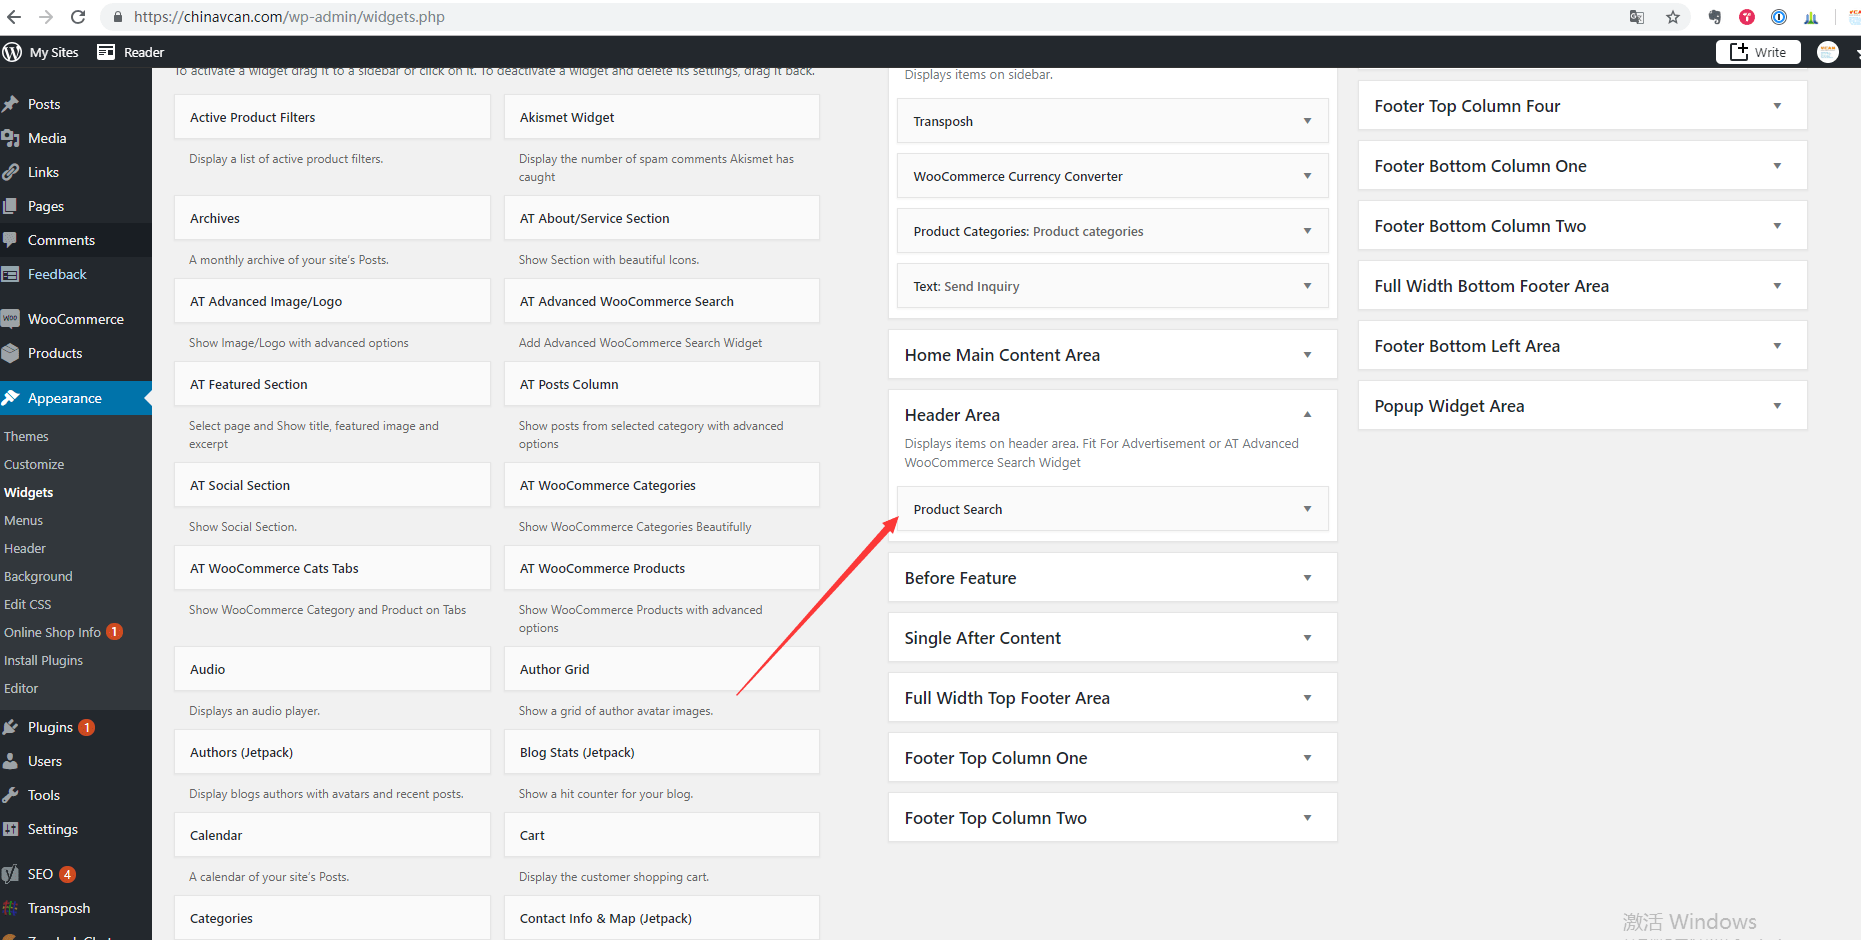Screen dimensions: 1861x940
Task: Select the AT Advanced WooCommerce Search widget
Action: pyautogui.click(x=662, y=301)
